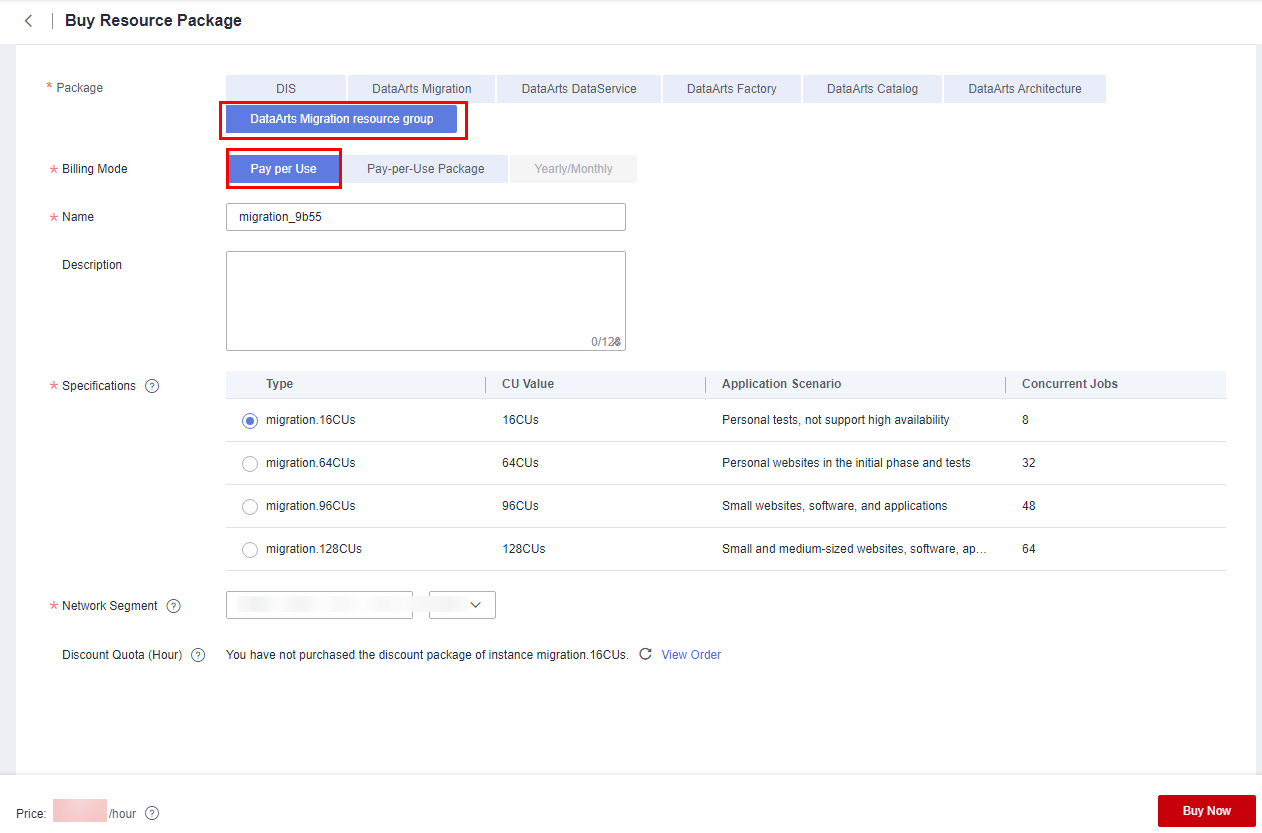The image size is (1262, 833).
Task: Click into the Description text area
Action: (426, 301)
